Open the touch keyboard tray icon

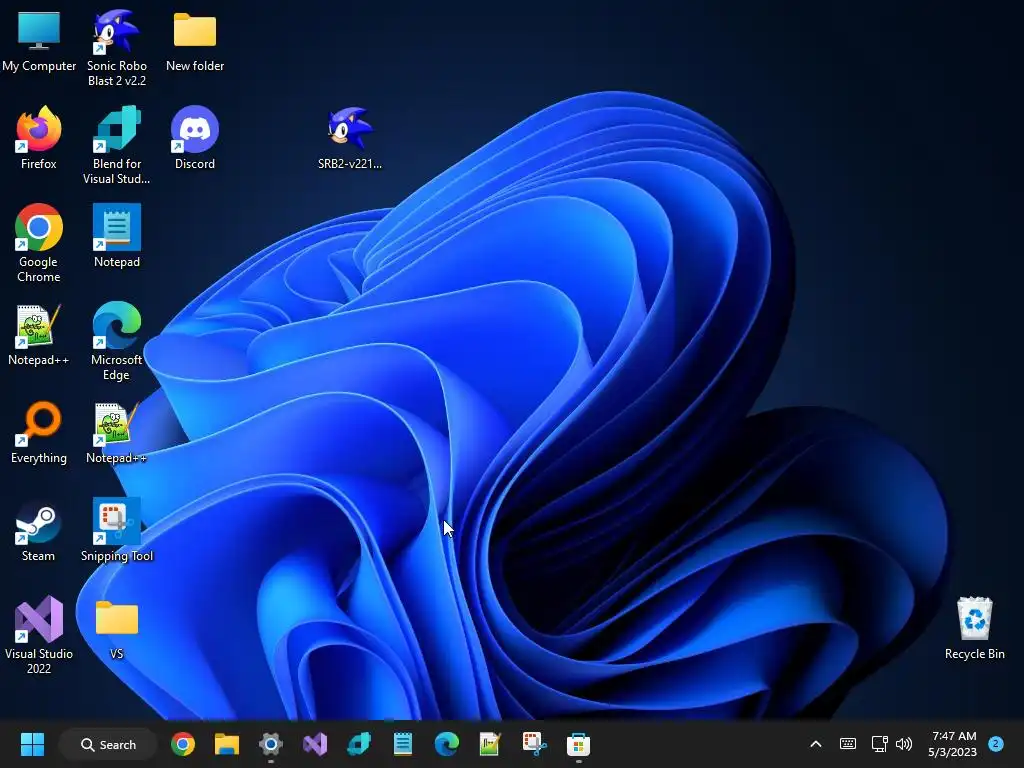coord(848,744)
